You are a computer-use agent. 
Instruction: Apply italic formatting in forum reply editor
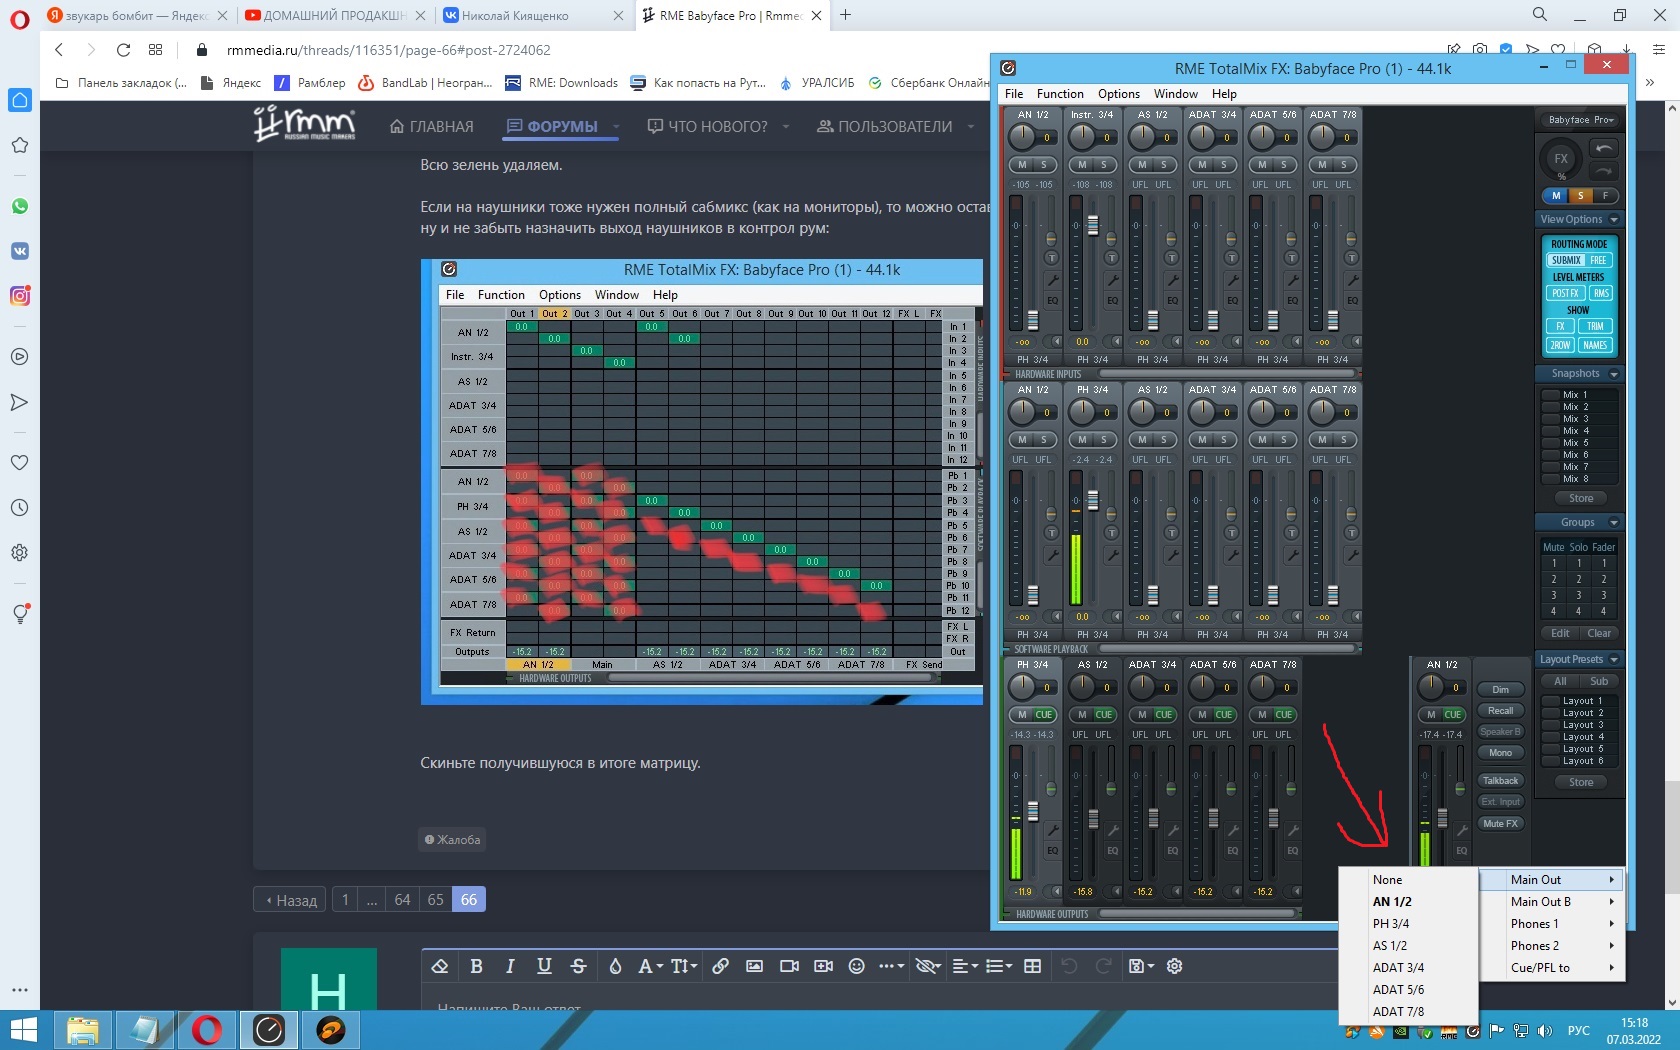(x=510, y=966)
